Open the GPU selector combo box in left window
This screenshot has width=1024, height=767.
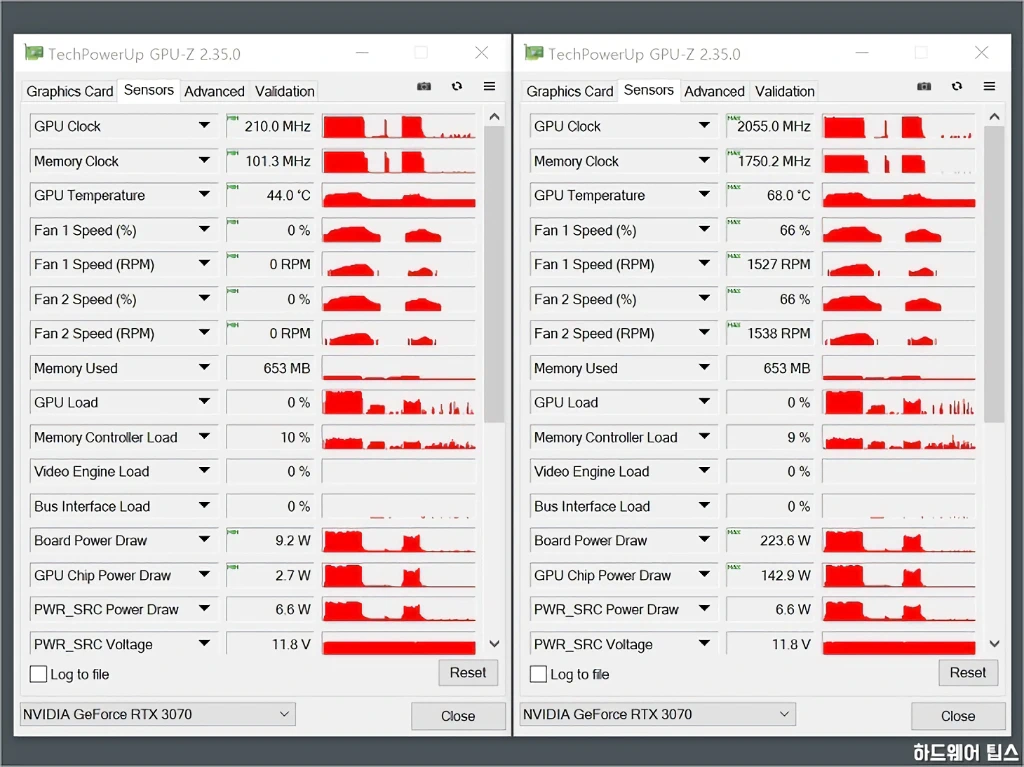[157, 714]
